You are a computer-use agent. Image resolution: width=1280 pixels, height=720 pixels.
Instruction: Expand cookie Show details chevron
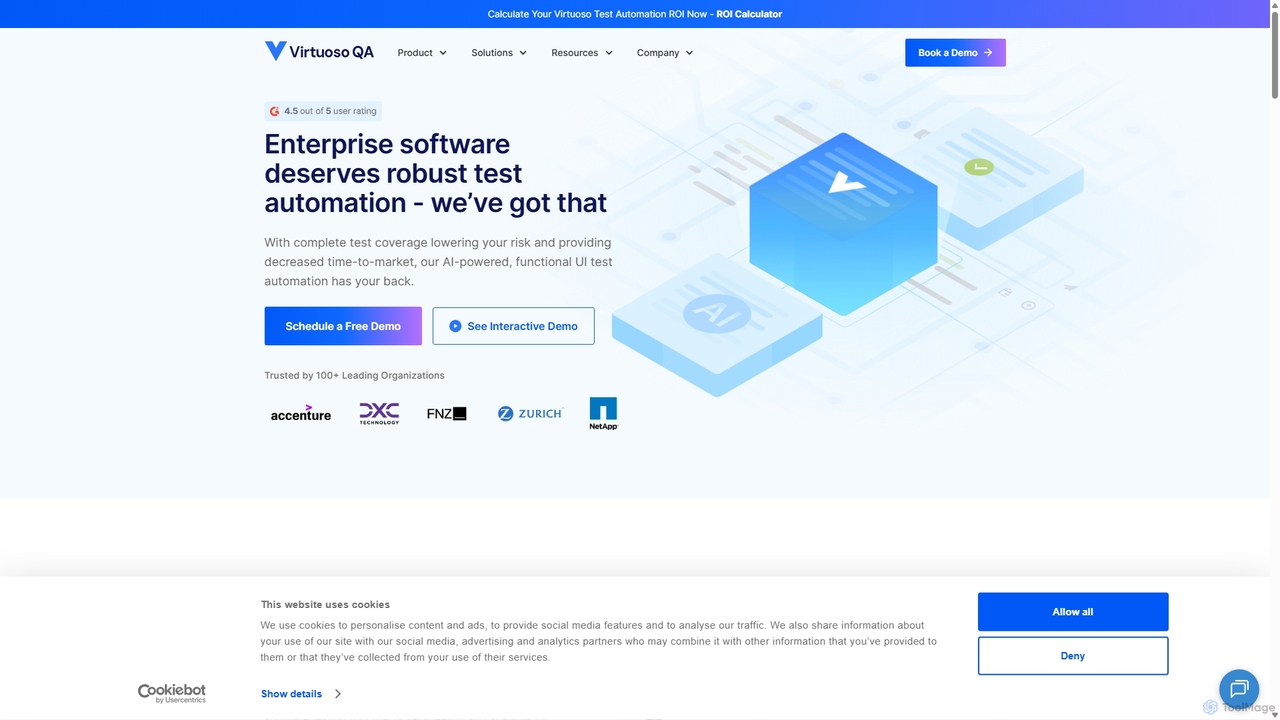coord(338,694)
